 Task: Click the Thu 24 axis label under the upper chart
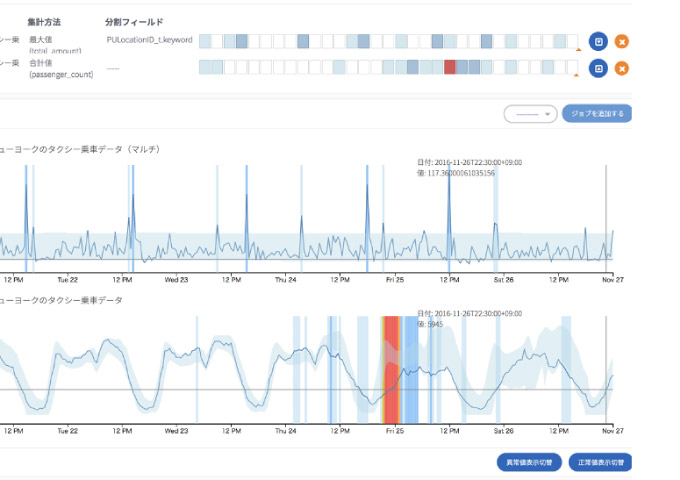(x=286, y=280)
